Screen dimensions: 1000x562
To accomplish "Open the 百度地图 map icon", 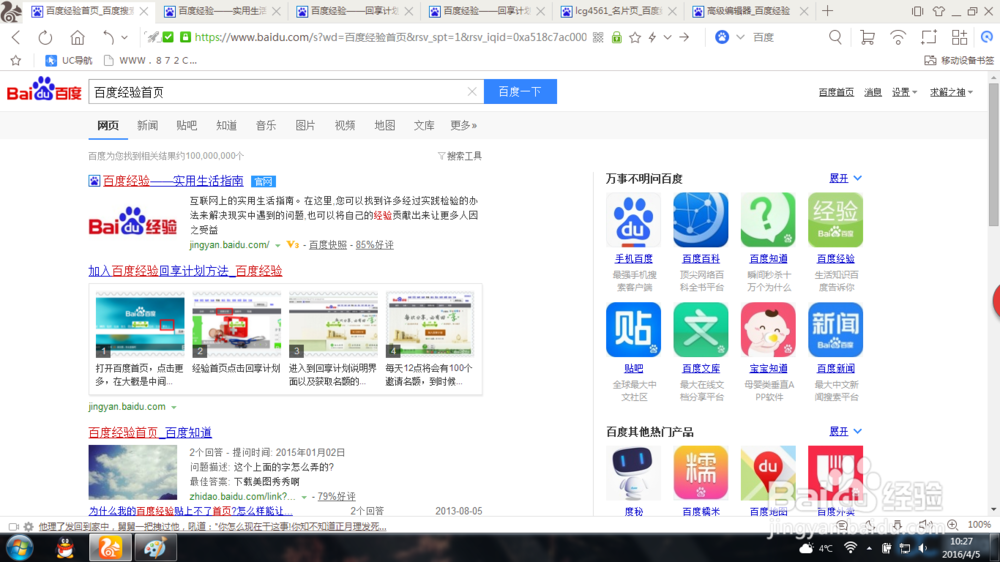I will click(x=768, y=473).
